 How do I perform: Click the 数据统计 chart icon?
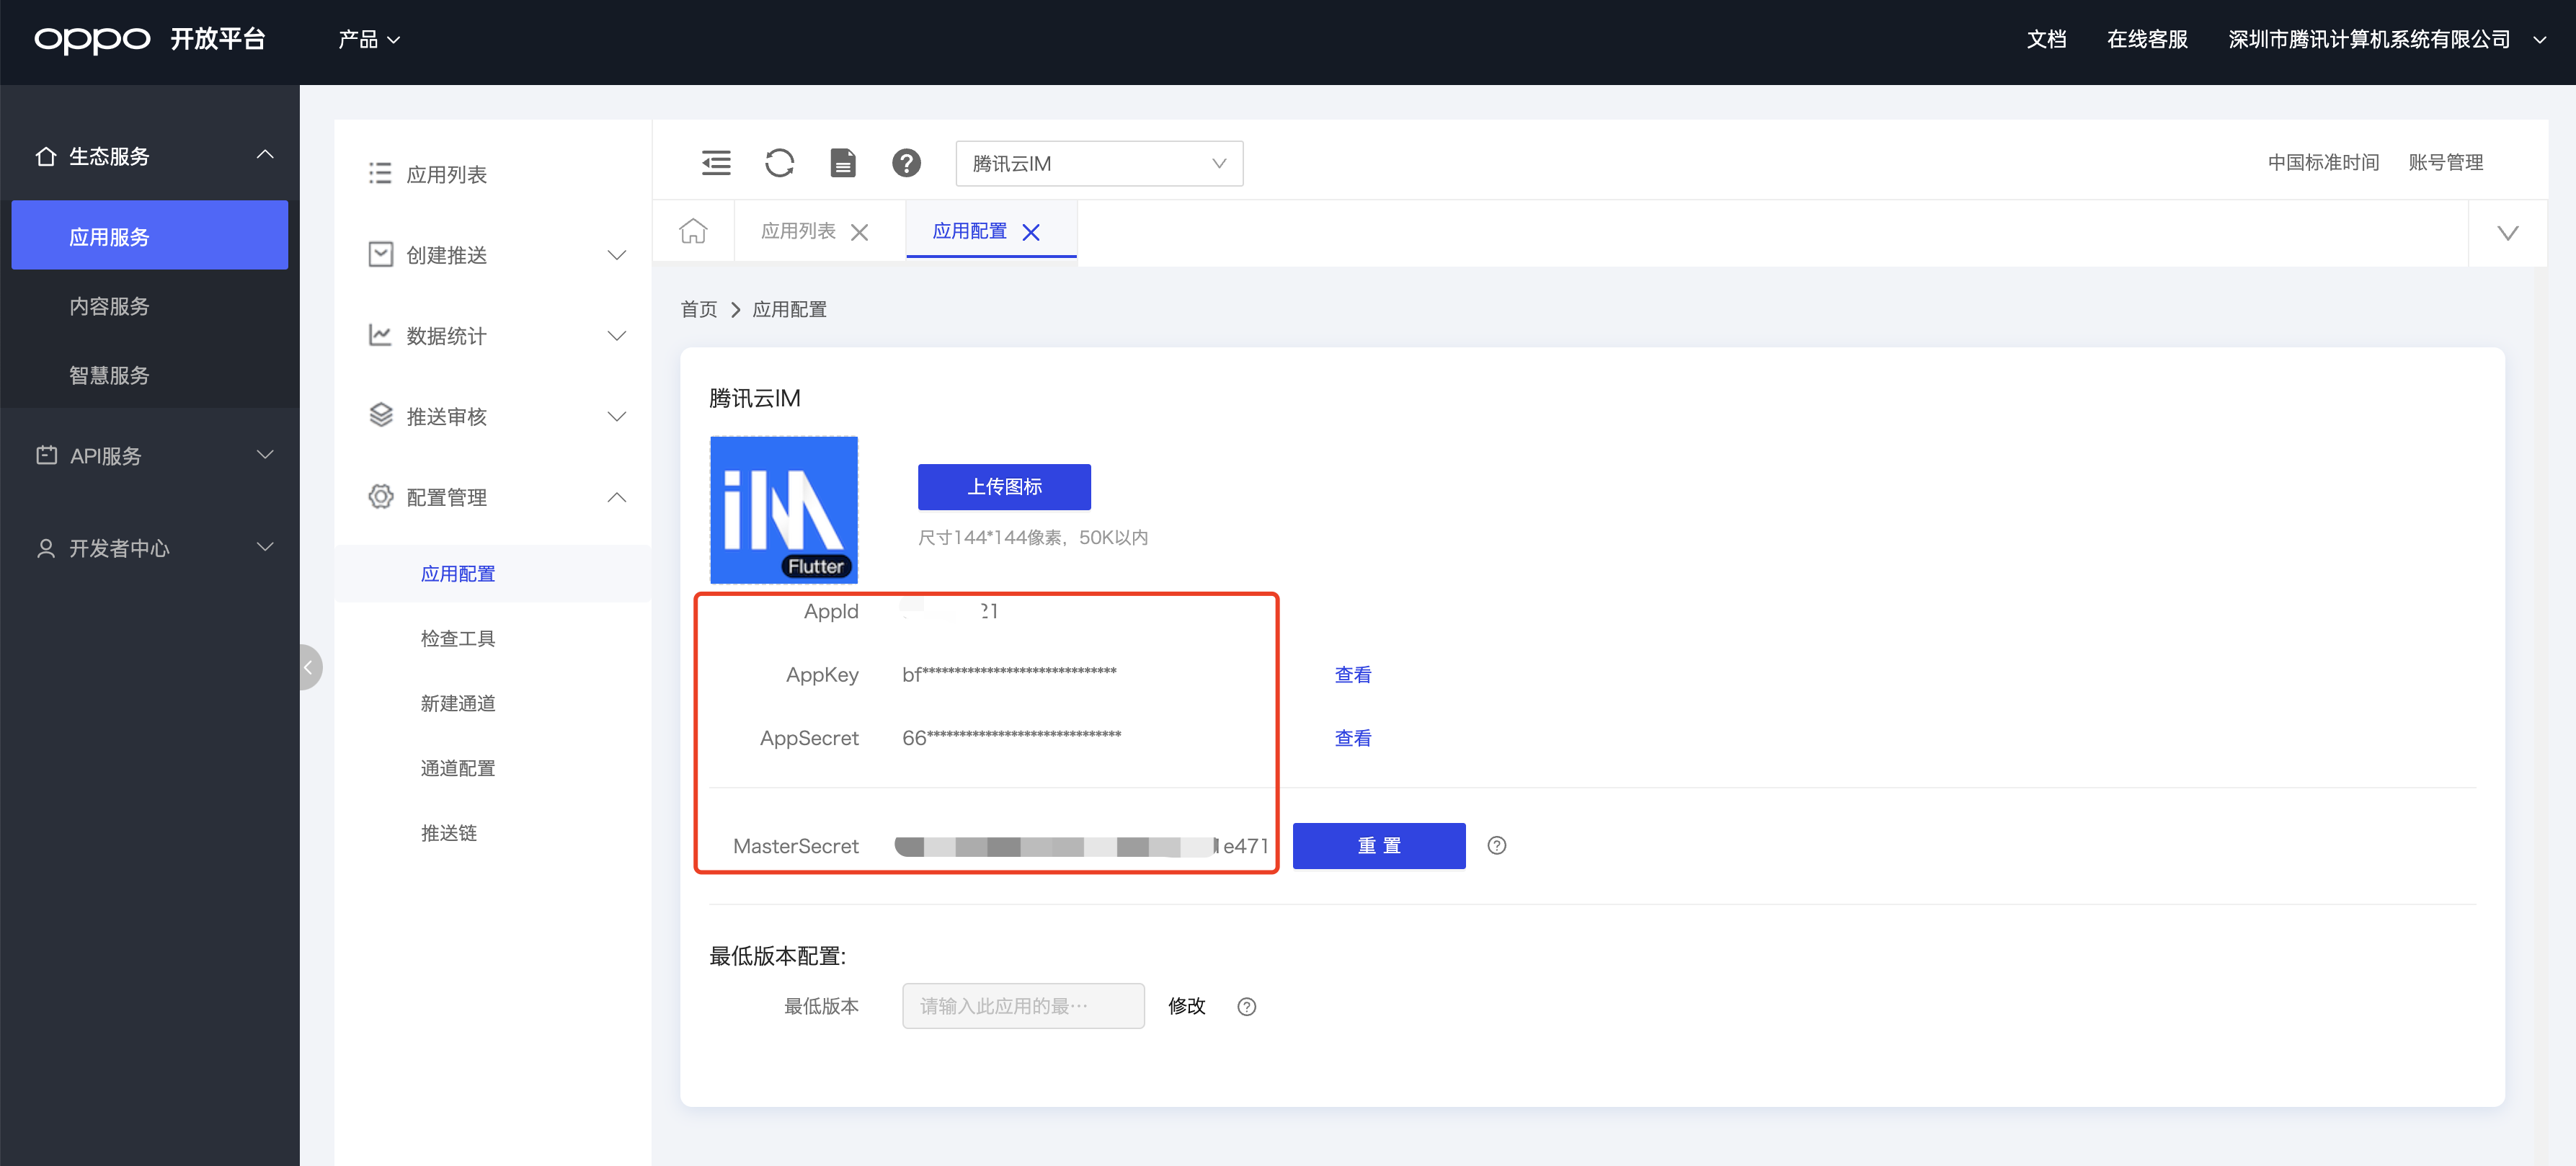click(x=380, y=335)
